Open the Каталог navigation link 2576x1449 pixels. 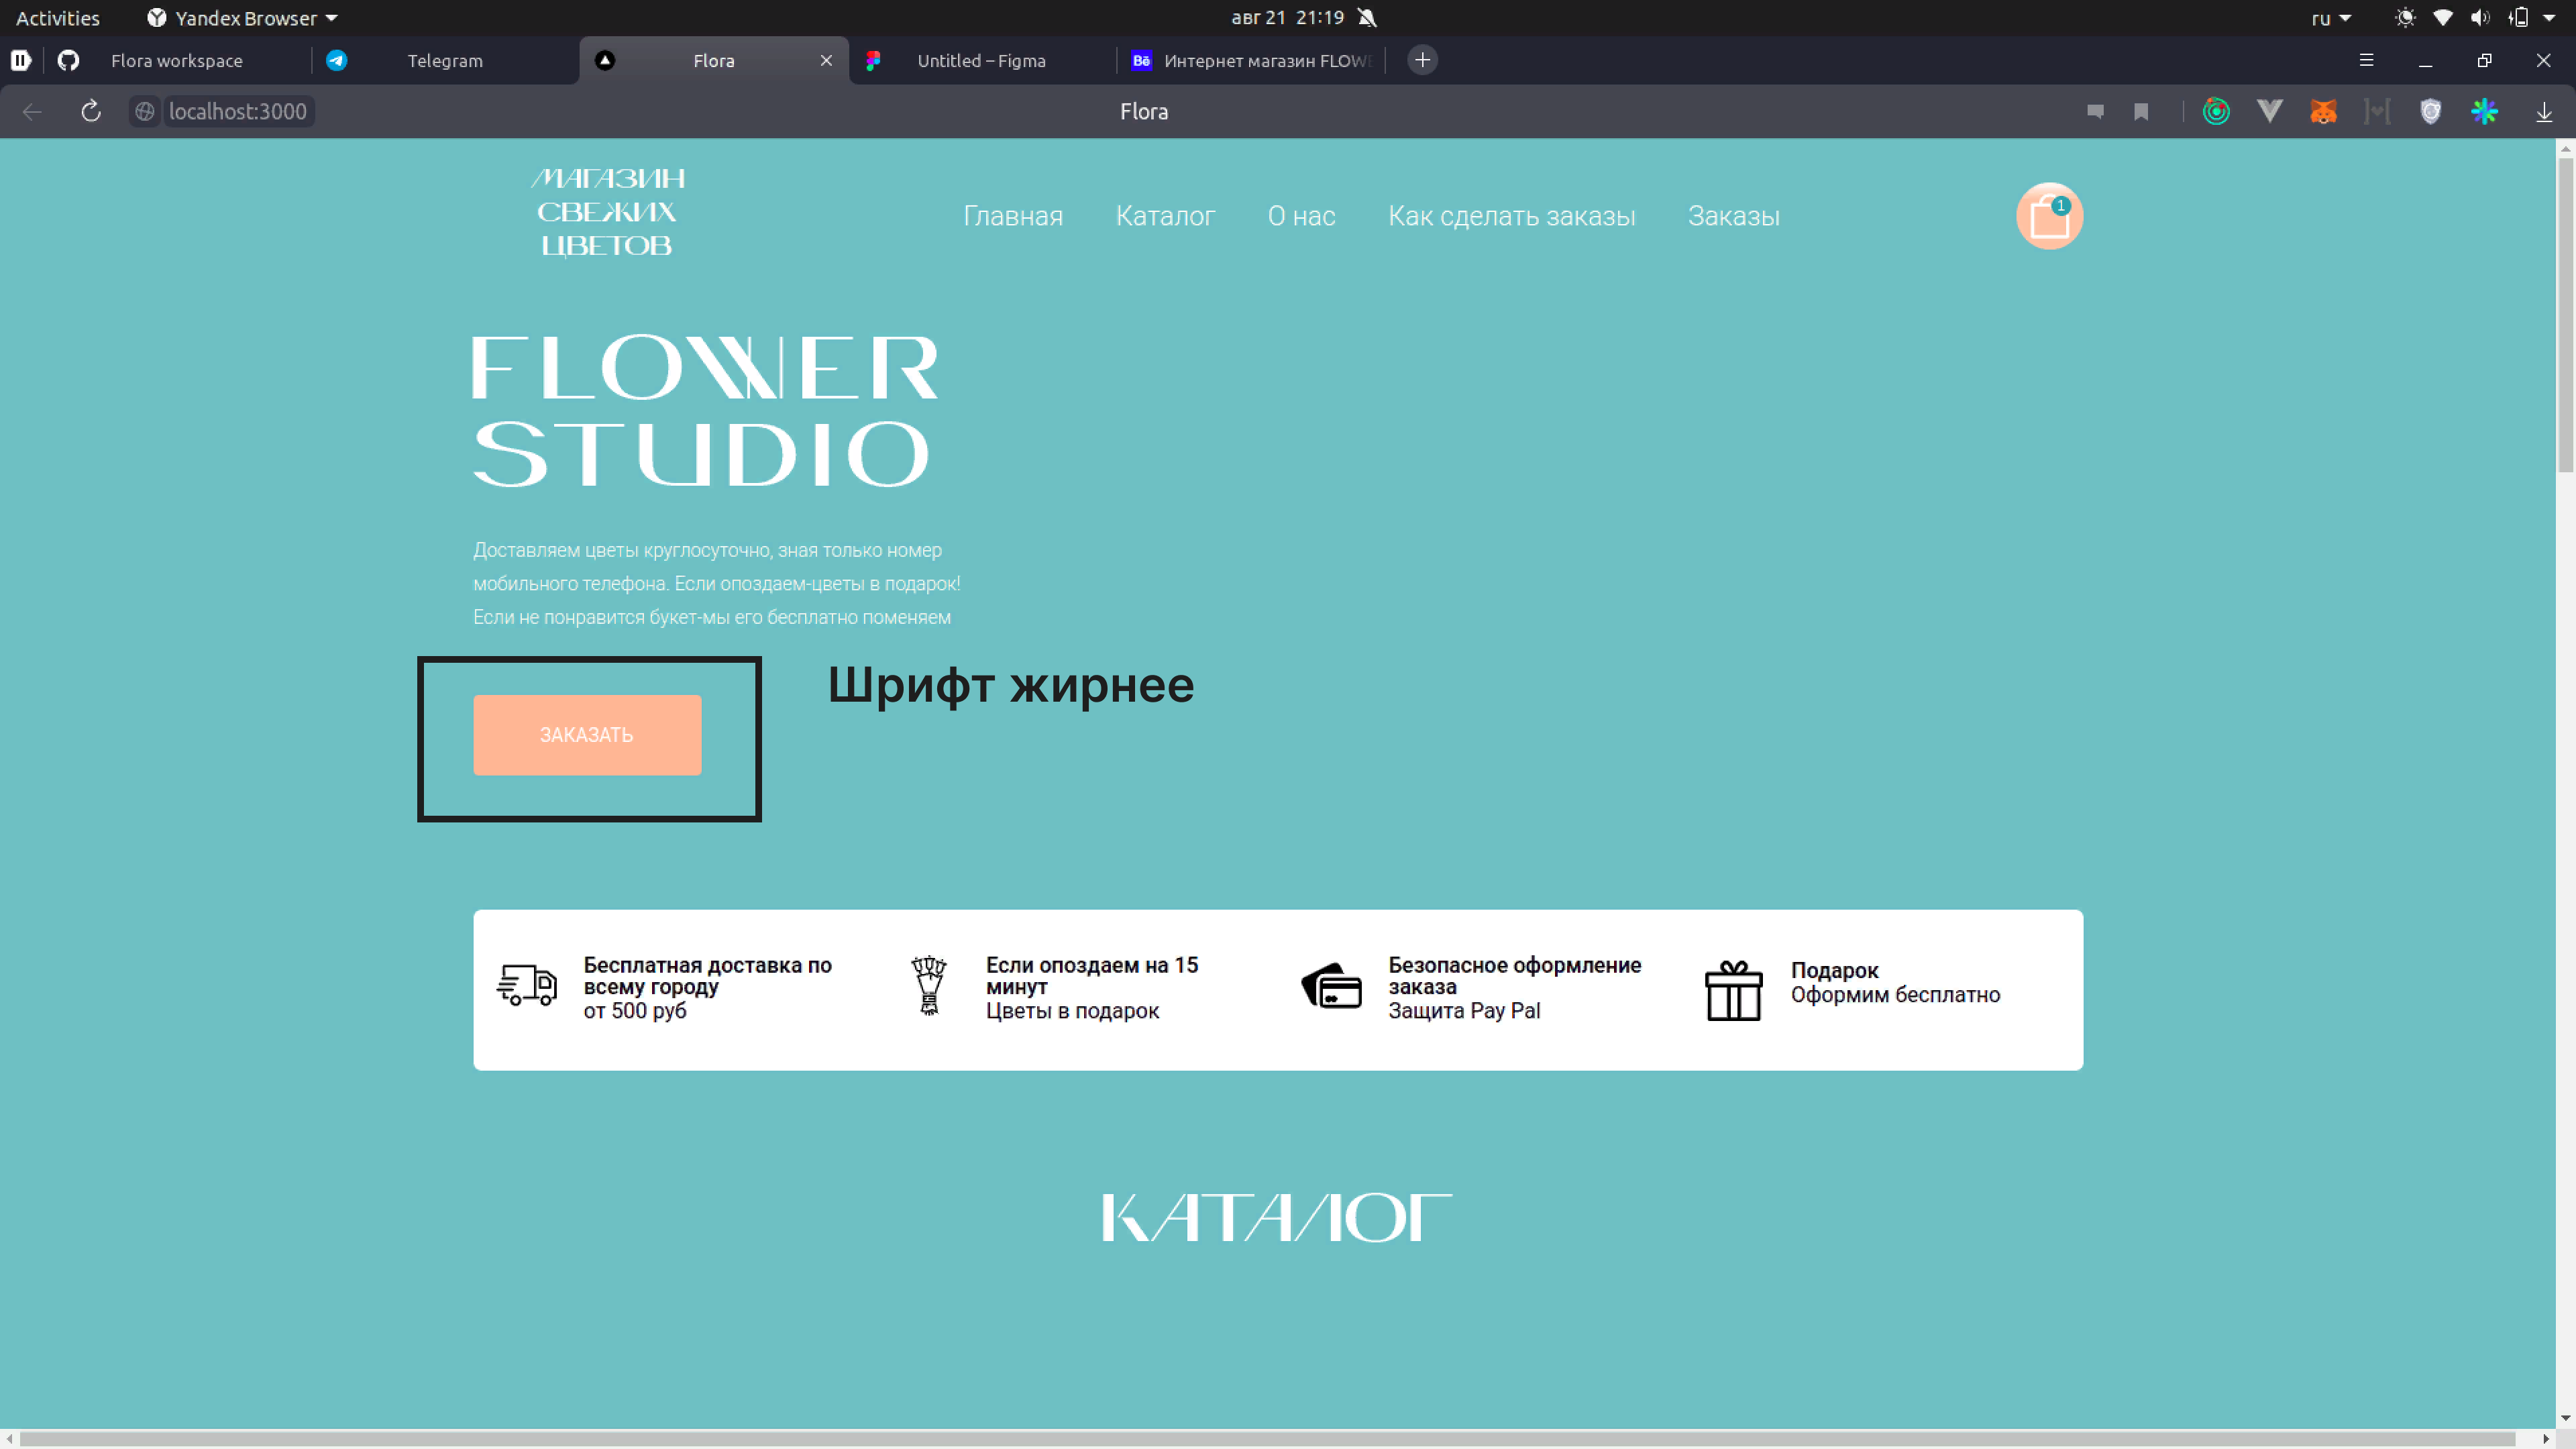coord(1165,216)
